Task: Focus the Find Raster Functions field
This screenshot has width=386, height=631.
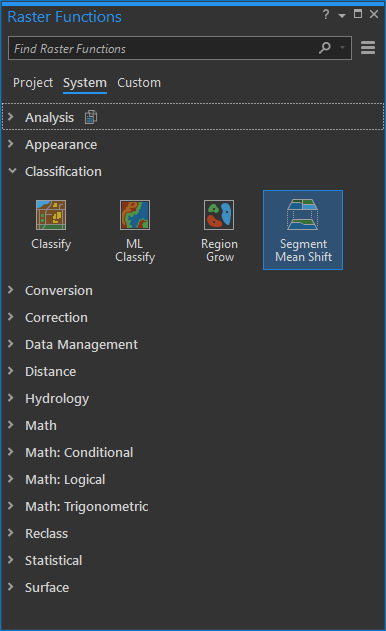Action: [163, 48]
